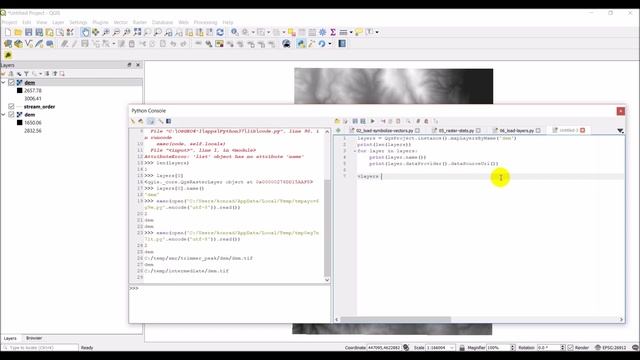The width and height of the screenshot is (640, 360).
Task: Toggle visibility of the stream_order layer
Action: pyautogui.click(x=11, y=107)
